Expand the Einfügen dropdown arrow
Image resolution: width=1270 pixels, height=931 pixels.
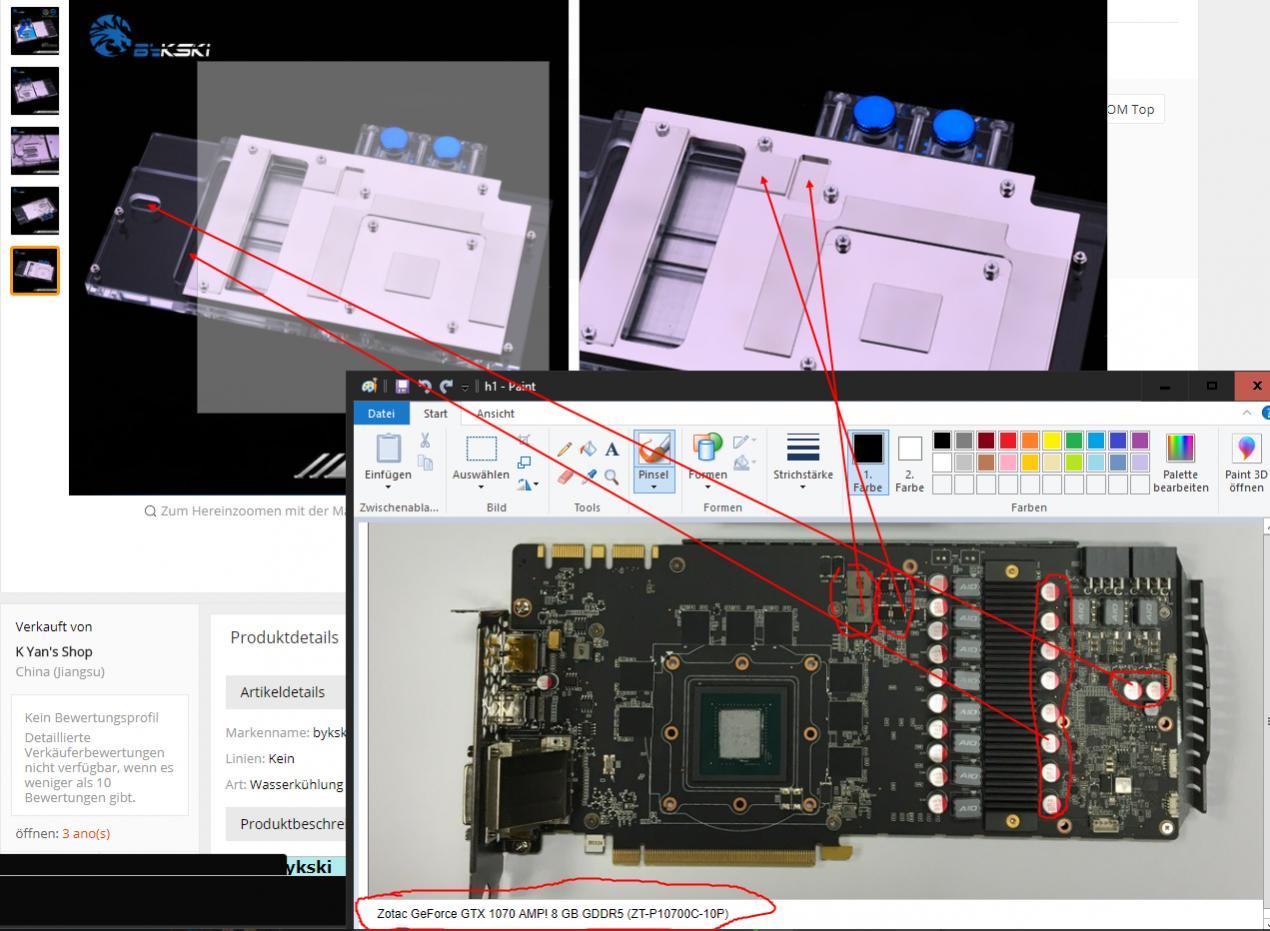[387, 488]
